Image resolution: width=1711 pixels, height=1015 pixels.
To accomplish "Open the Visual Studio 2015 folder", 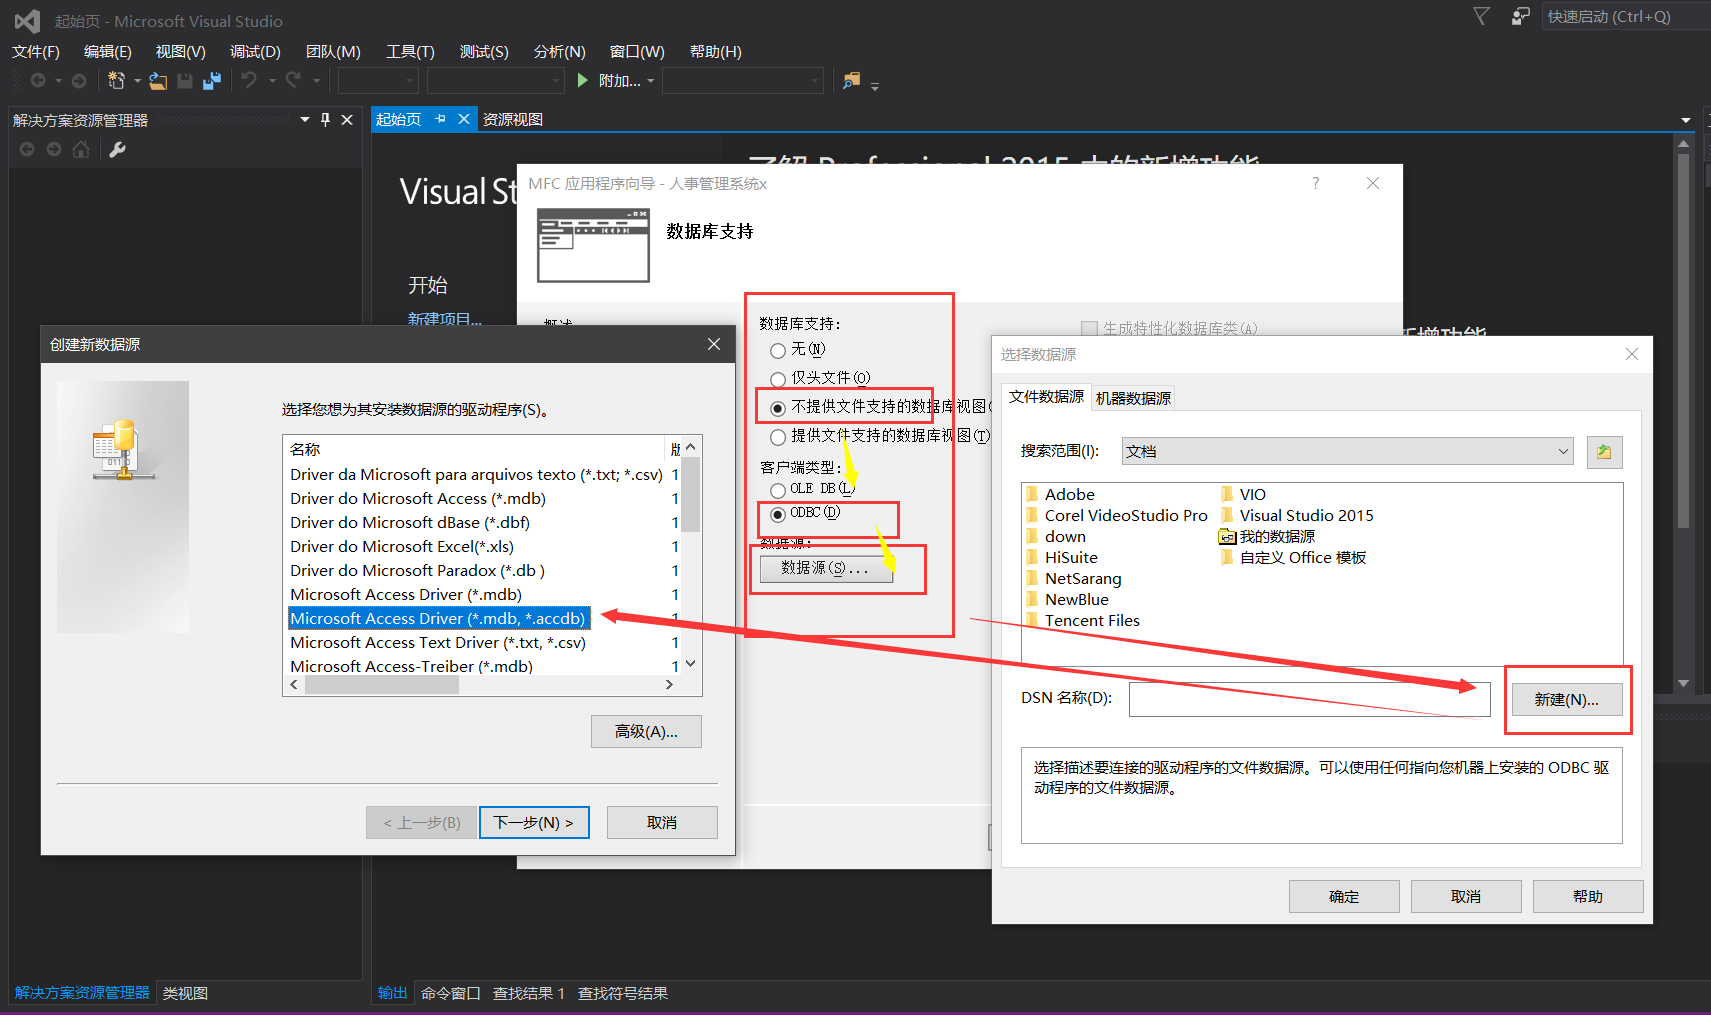I will coord(1297,515).
